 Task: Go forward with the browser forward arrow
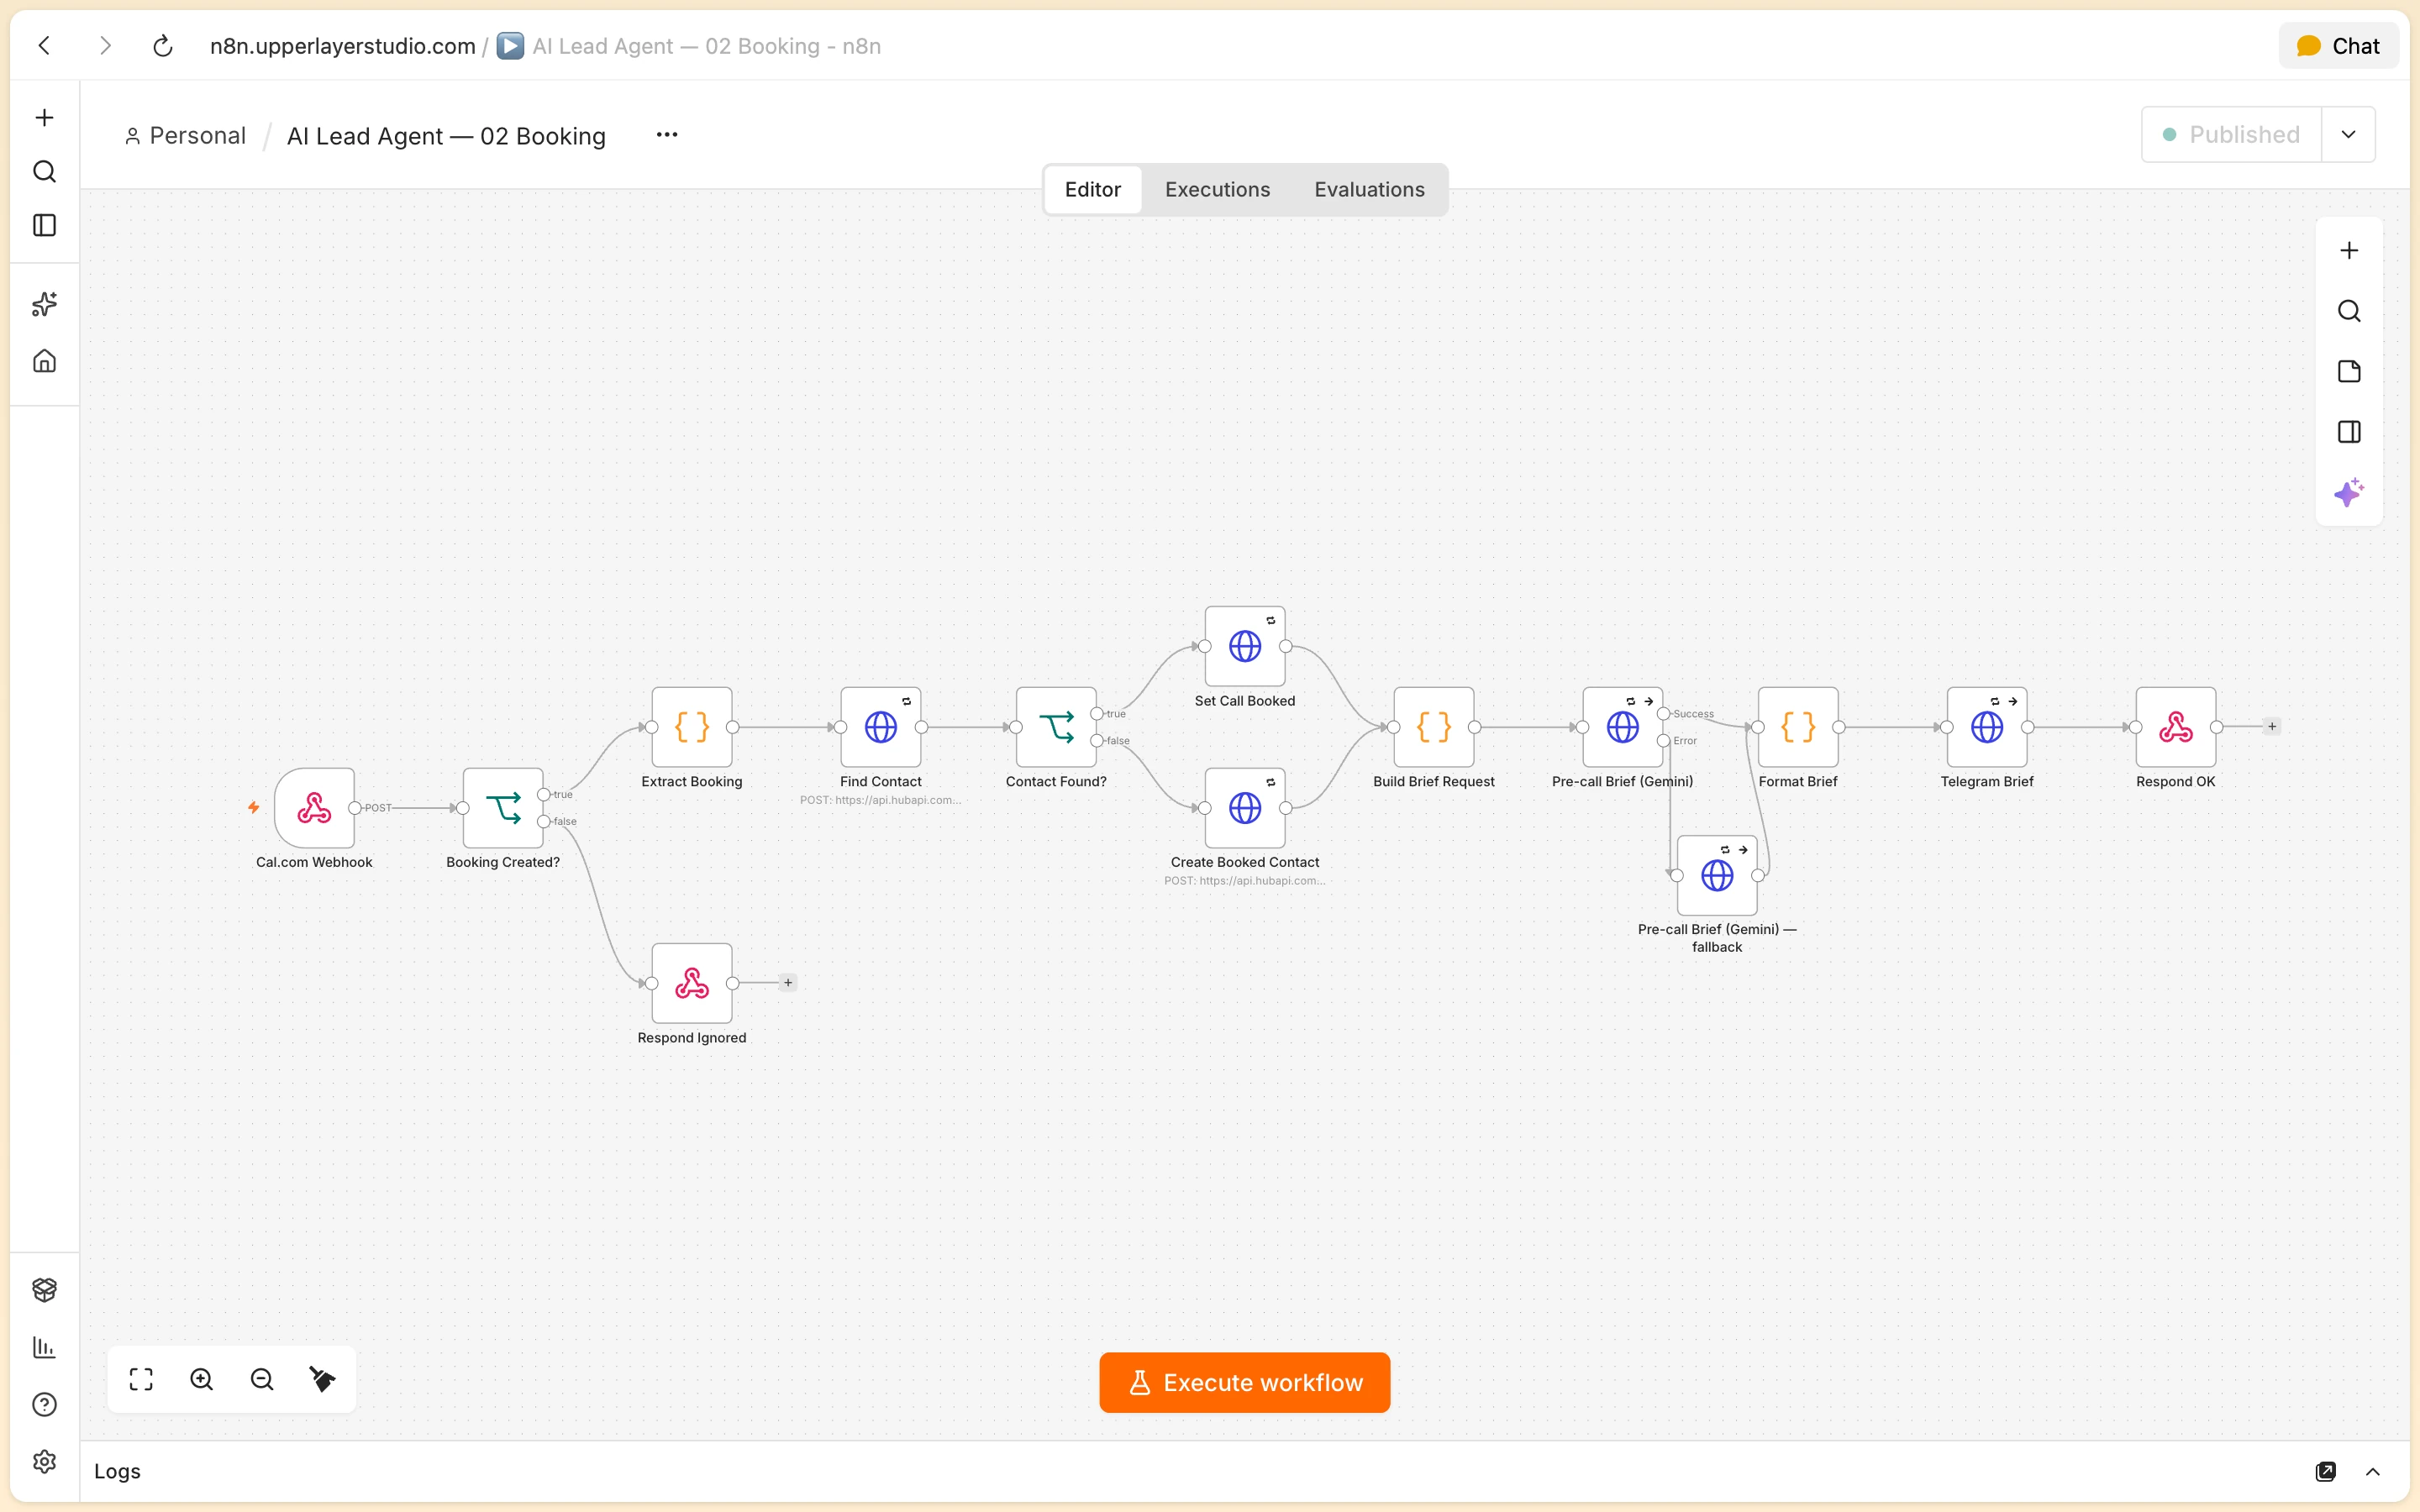pos(105,46)
